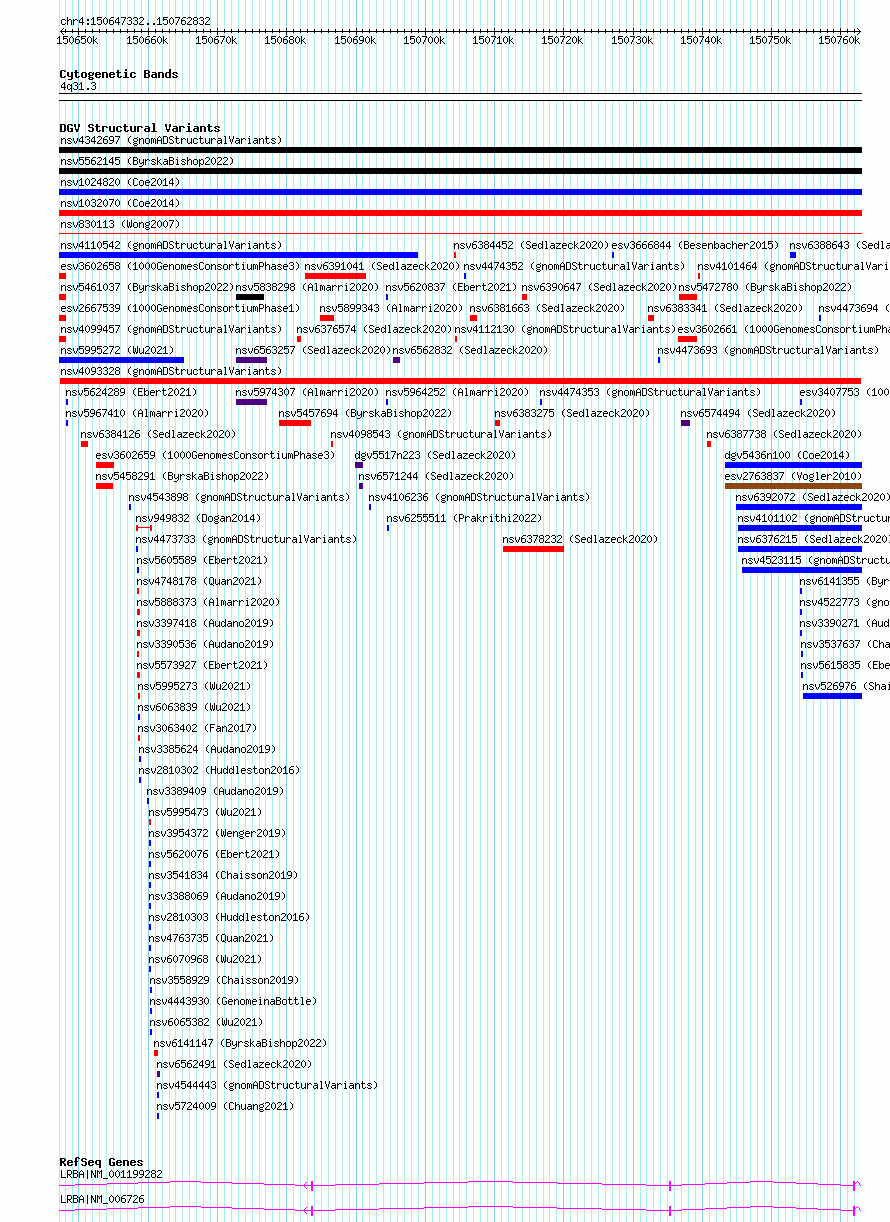
Task: Select the 4q31.3 band label
Action: coord(78,87)
